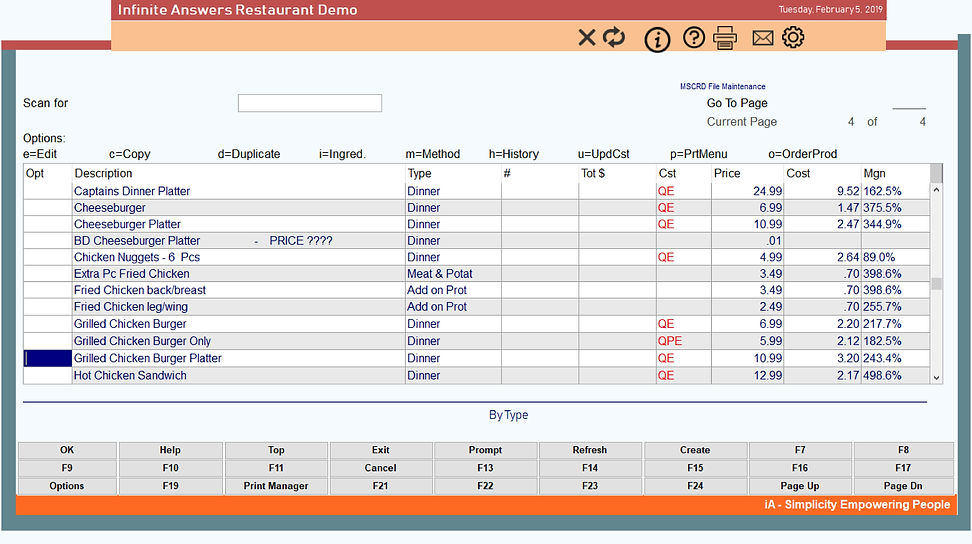Click the Page Up button
972x544 pixels.
pyautogui.click(x=800, y=486)
